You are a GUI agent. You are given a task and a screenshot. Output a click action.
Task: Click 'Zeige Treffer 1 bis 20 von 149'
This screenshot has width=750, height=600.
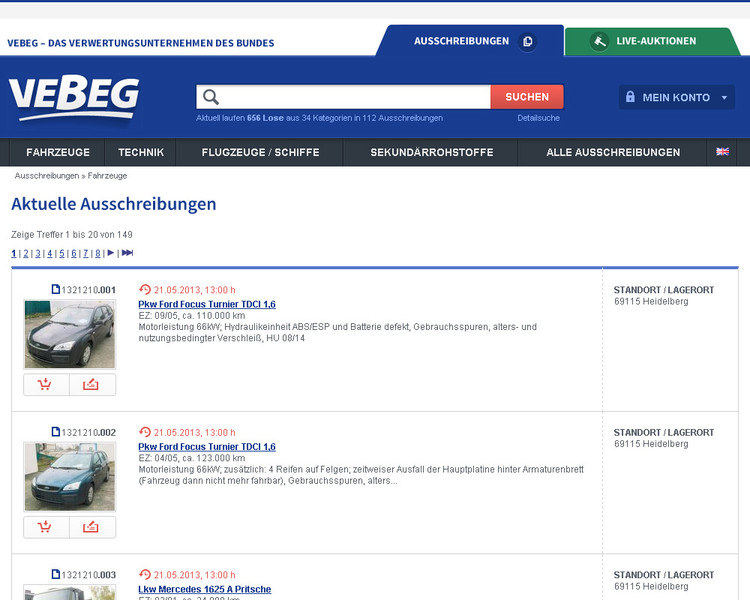pyautogui.click(x=72, y=235)
